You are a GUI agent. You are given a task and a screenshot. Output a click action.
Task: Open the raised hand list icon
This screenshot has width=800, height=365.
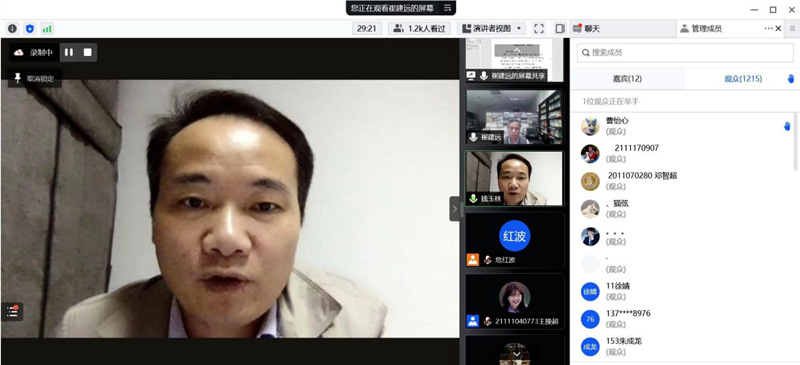(791, 79)
